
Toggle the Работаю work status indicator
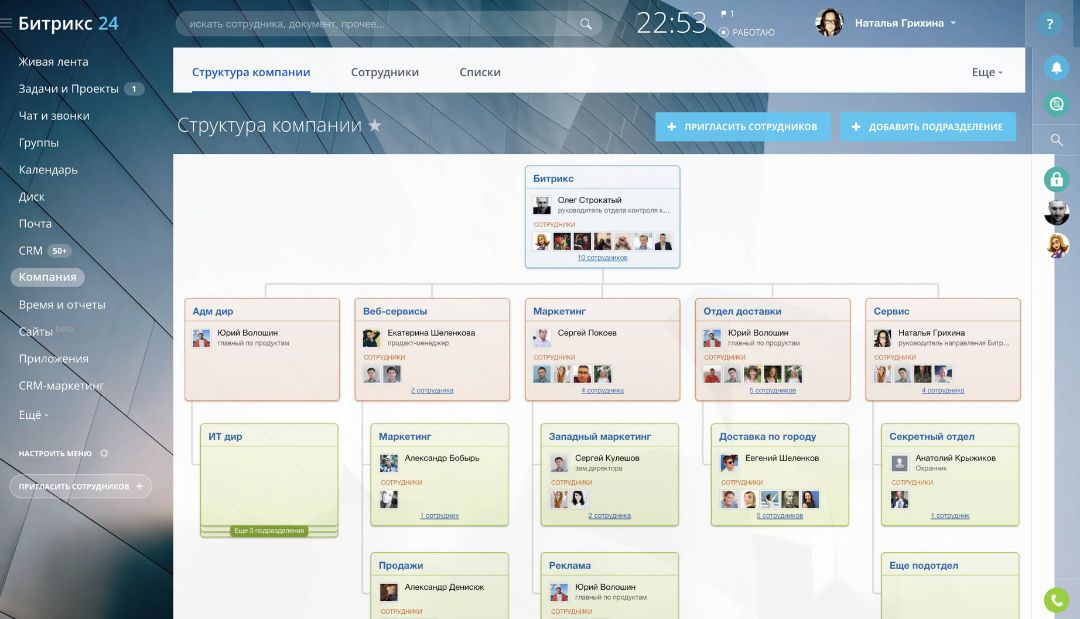[747, 32]
